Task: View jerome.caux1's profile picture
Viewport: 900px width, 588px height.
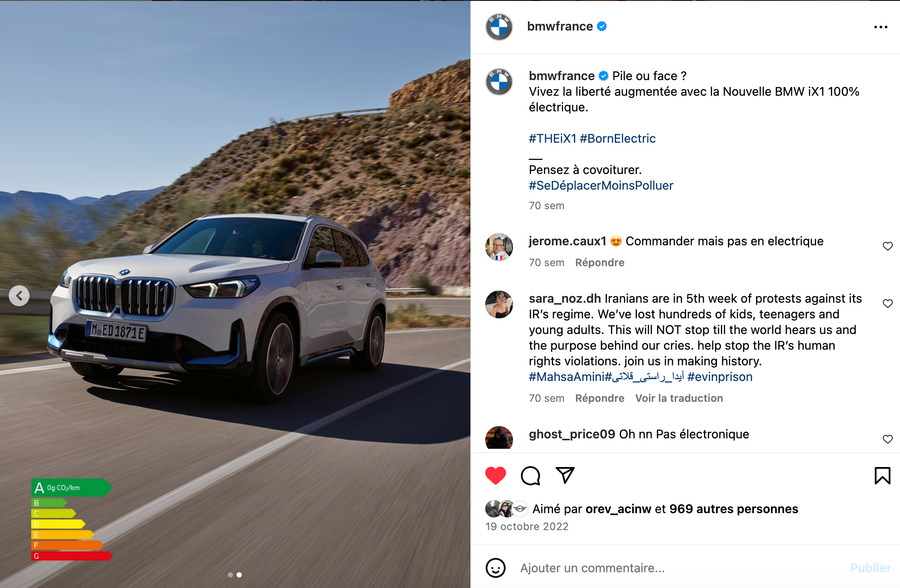Action: 499,247
